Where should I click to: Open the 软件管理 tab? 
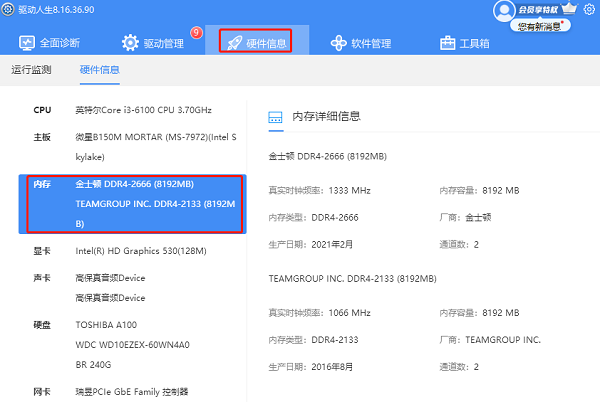pos(361,43)
